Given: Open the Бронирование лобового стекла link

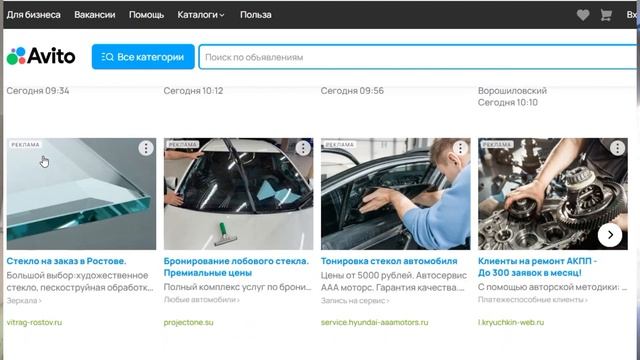Looking at the screenshot, I should (236, 267).
